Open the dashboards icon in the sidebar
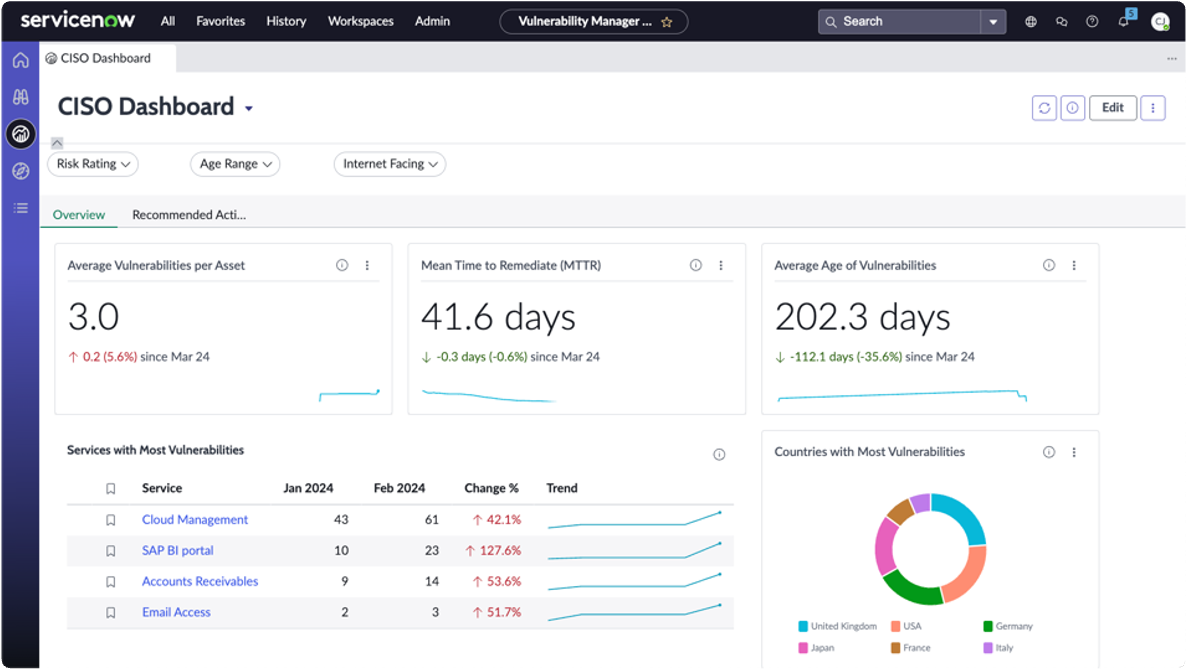Viewport: 1188px width, 669px height. tap(20, 134)
